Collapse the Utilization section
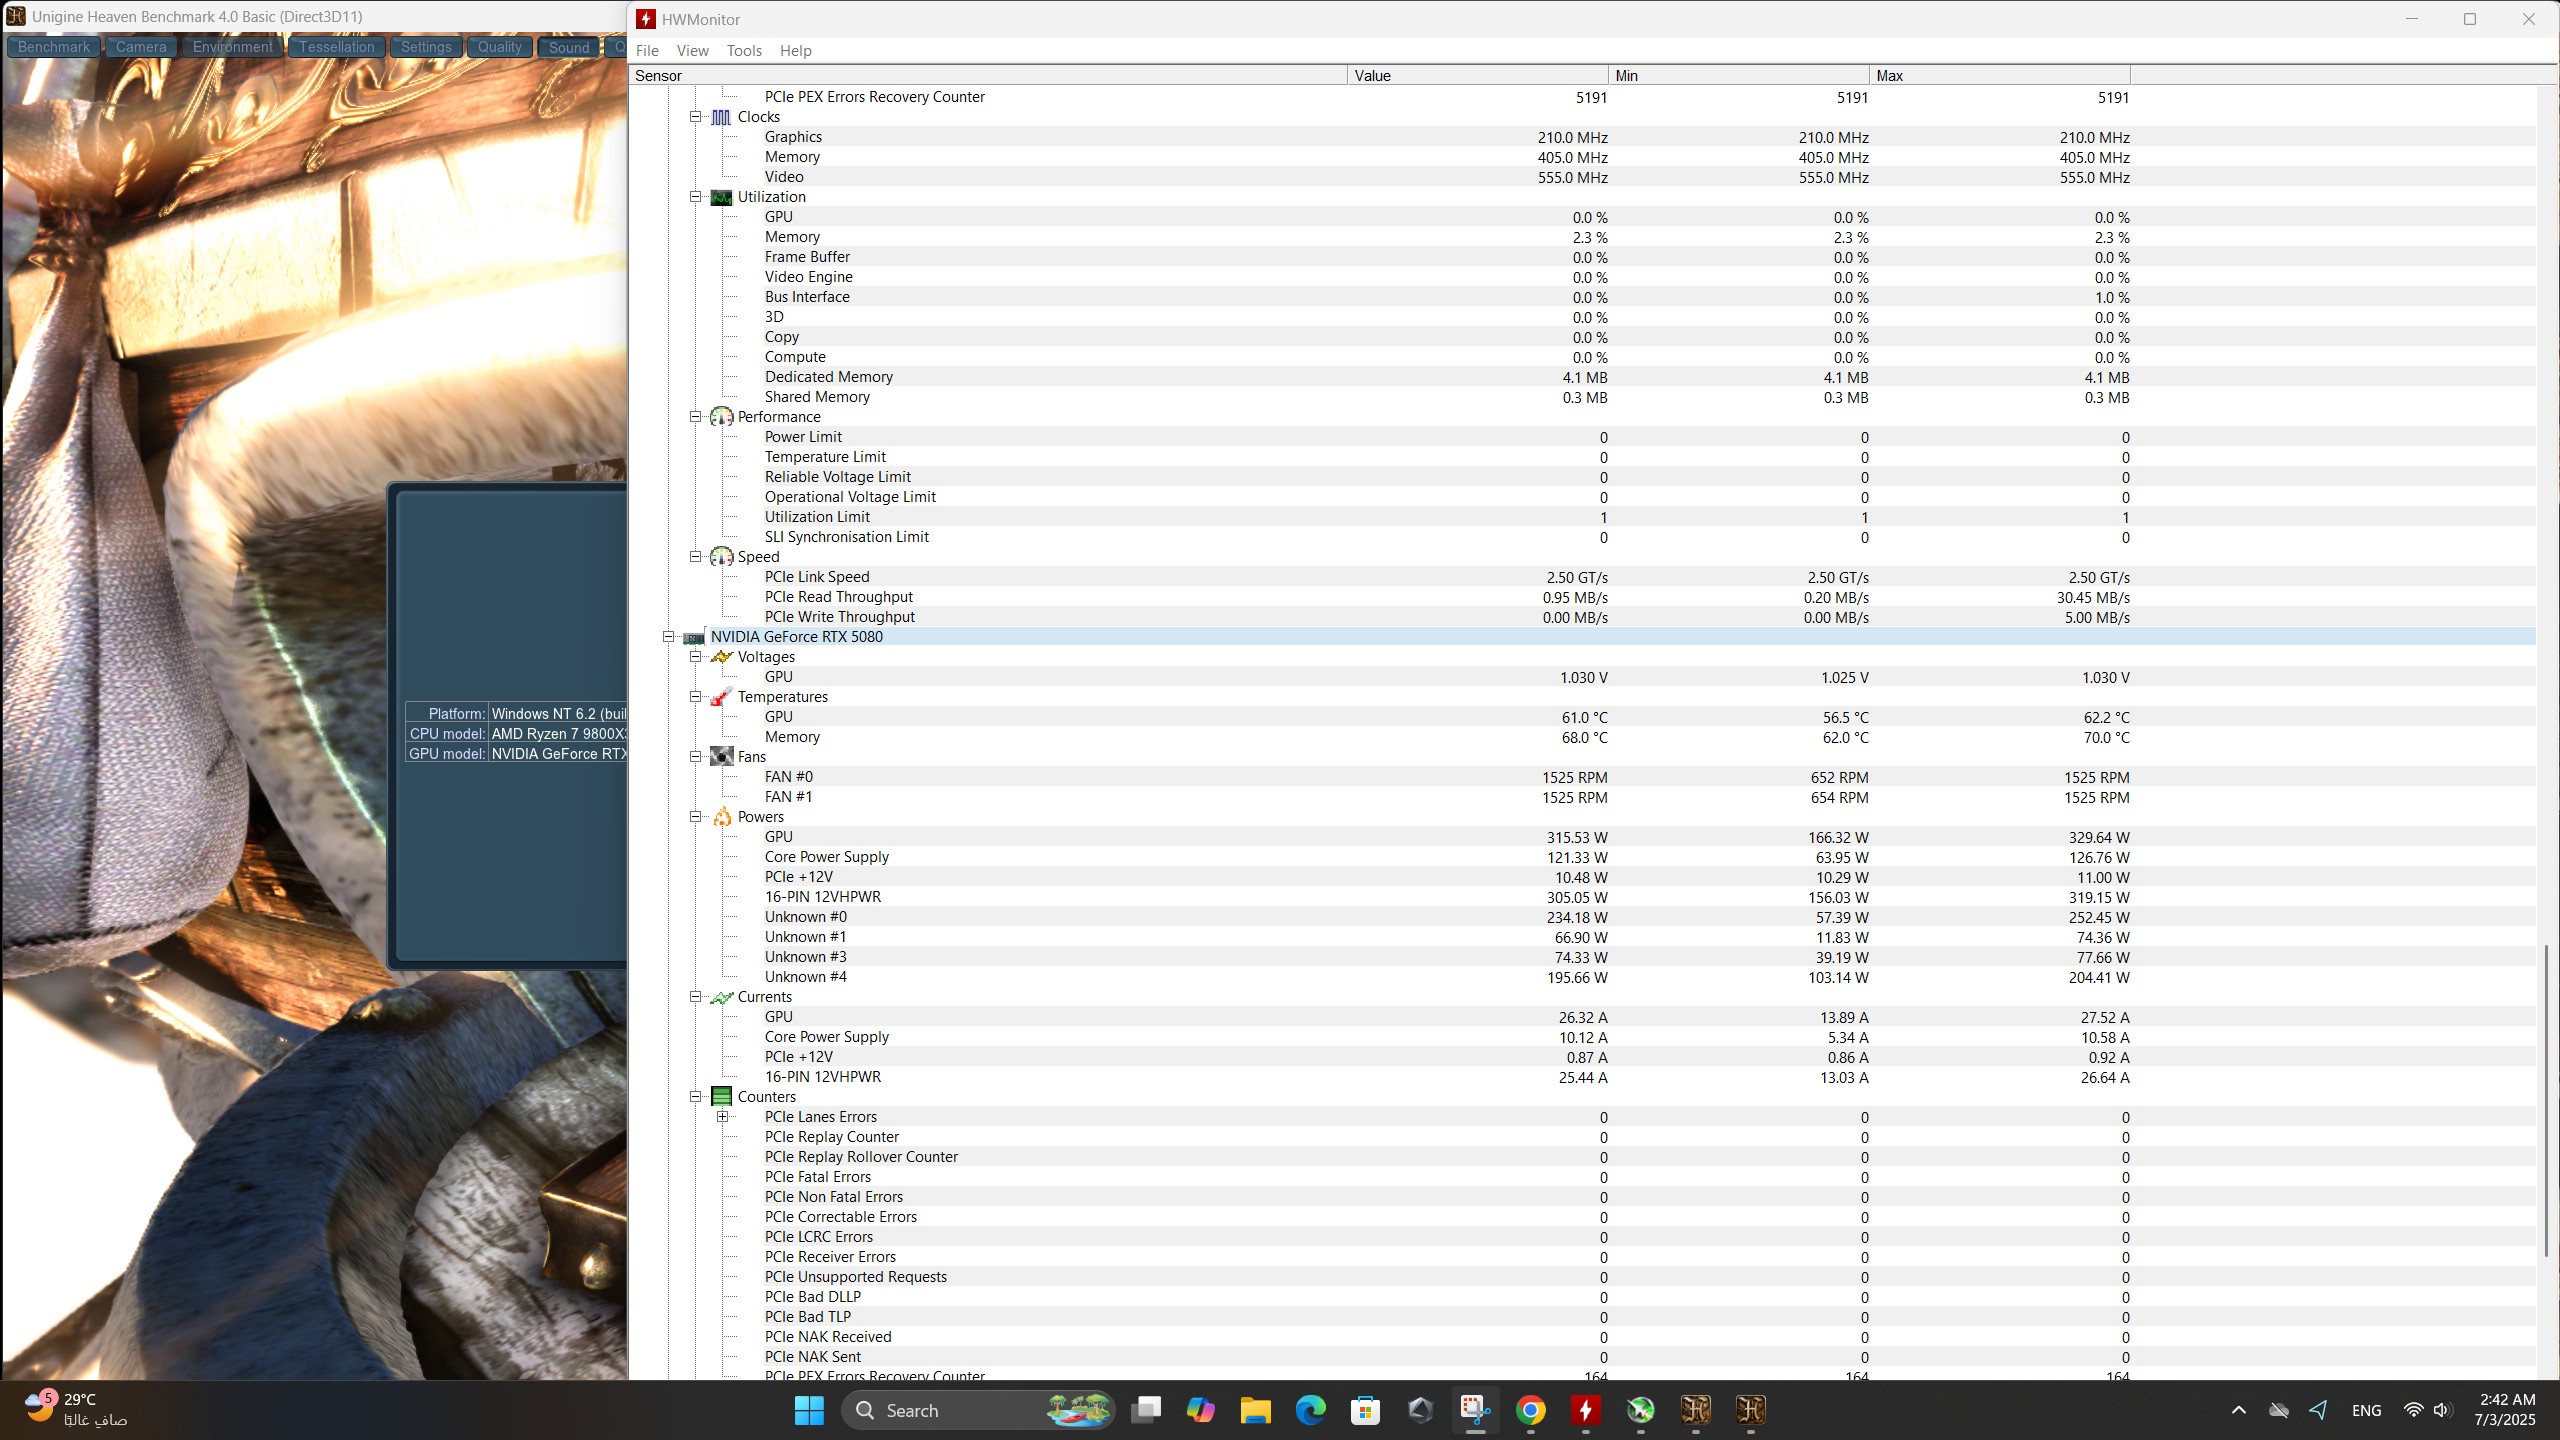Screen dimensions: 2560x1440 (x=695, y=197)
